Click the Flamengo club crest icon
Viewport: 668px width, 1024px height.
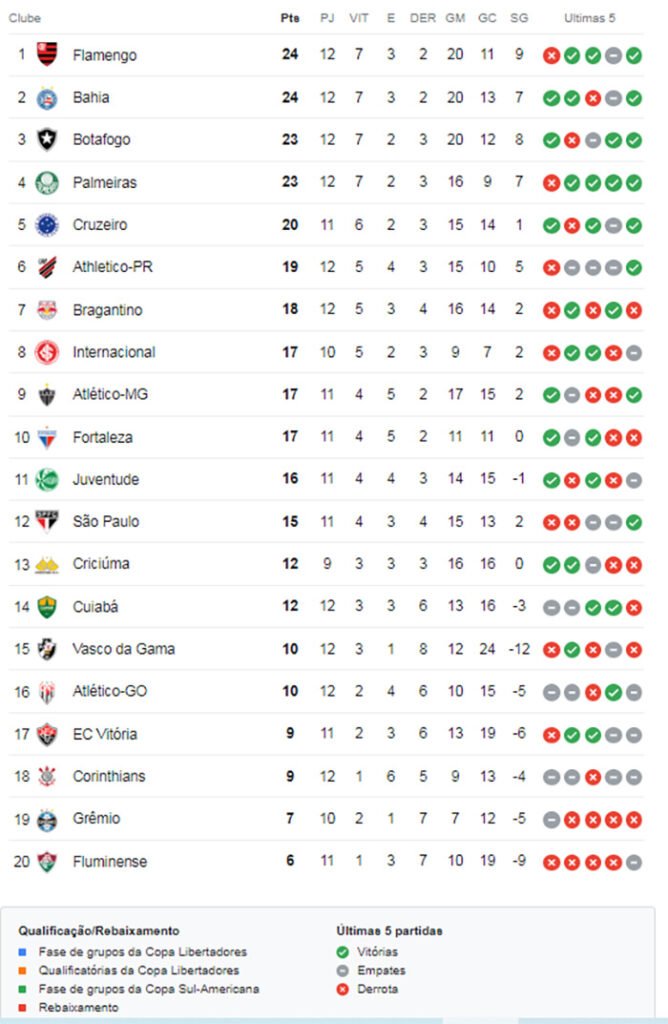(47, 54)
